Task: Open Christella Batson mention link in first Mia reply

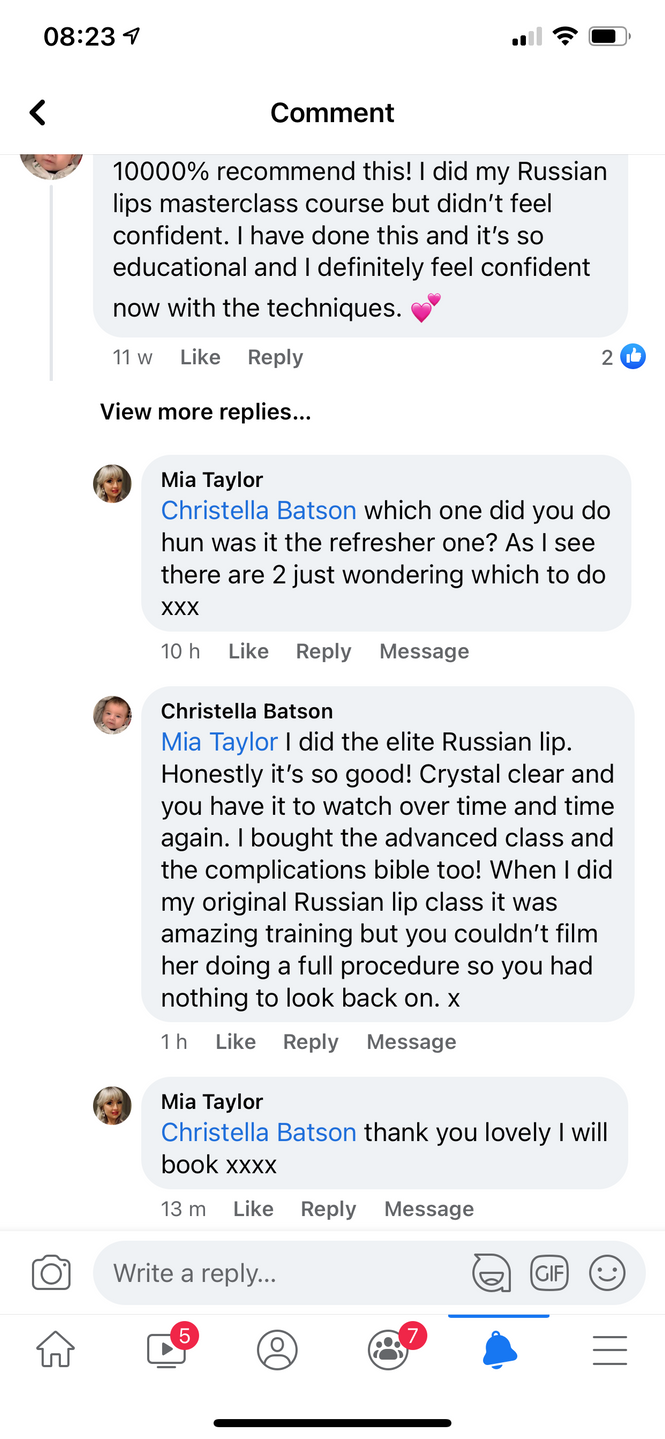Action: 258,510
